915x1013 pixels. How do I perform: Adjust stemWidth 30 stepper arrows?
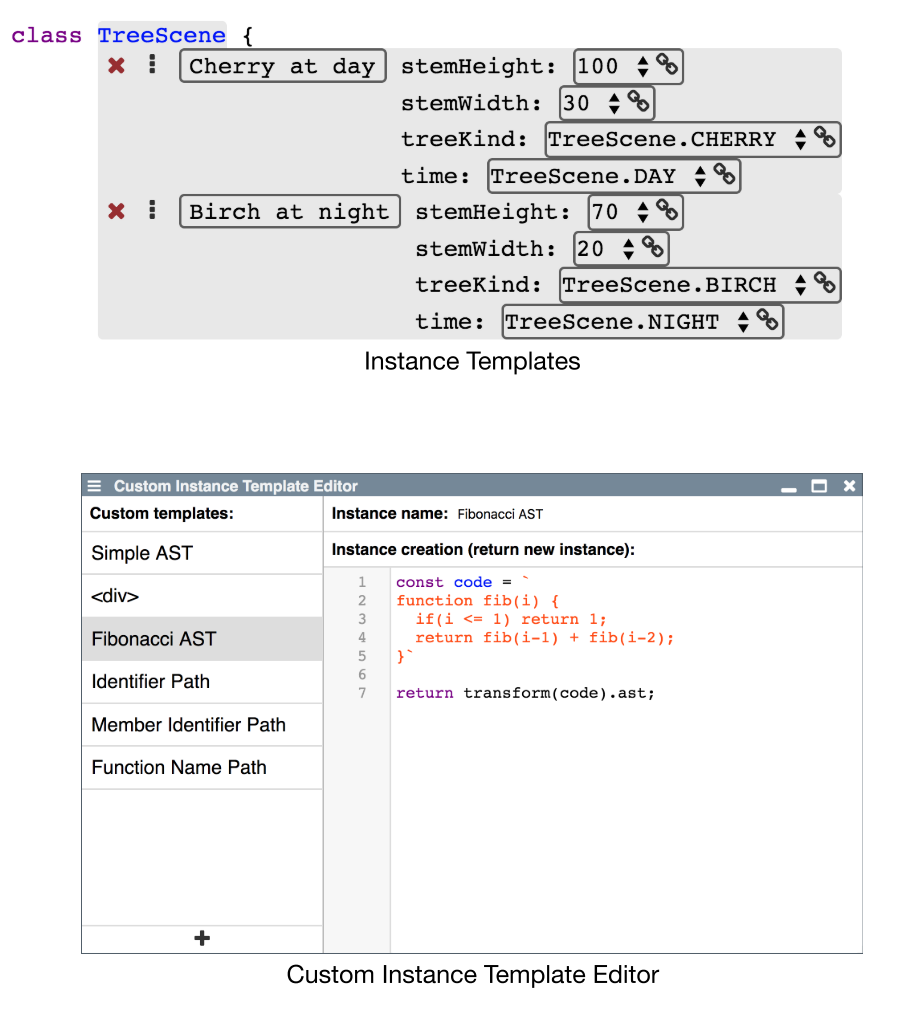point(614,104)
